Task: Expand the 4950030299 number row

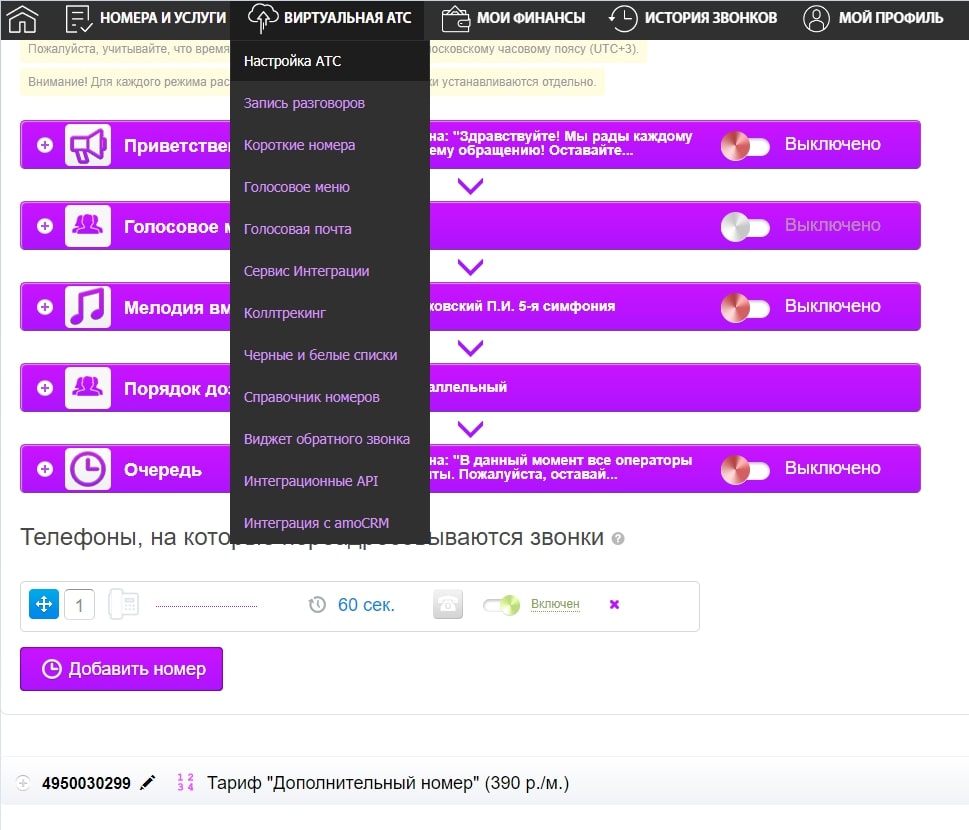Action: click(23, 783)
